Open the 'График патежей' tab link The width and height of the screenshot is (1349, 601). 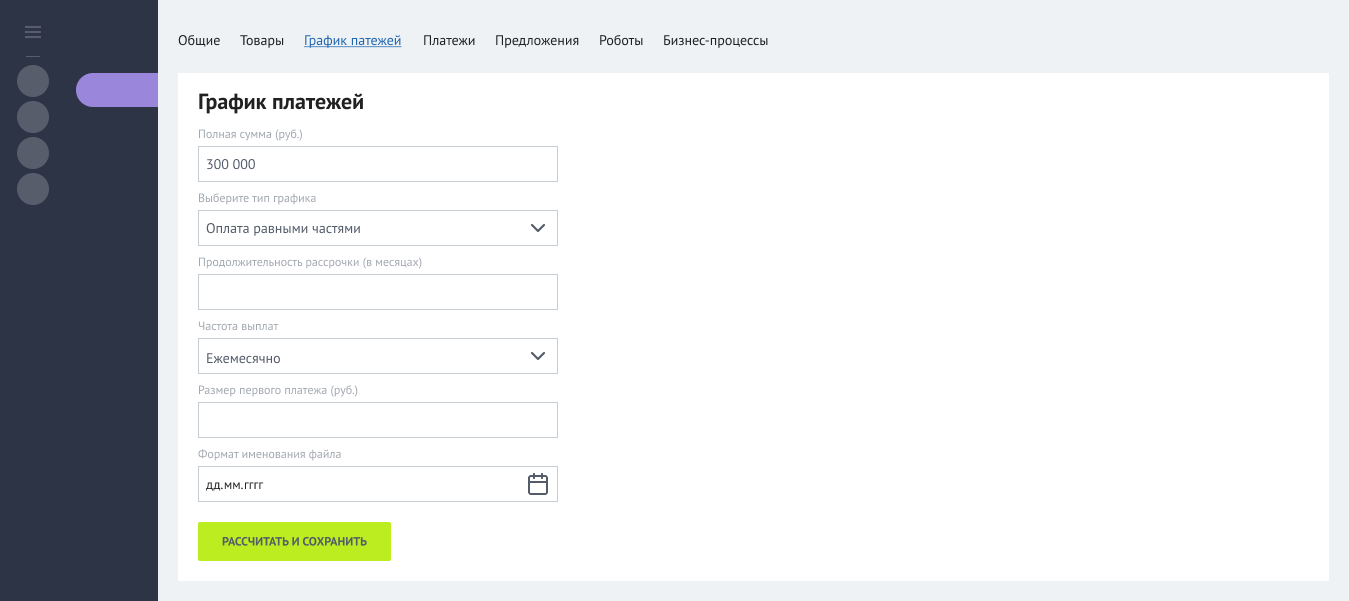click(352, 41)
